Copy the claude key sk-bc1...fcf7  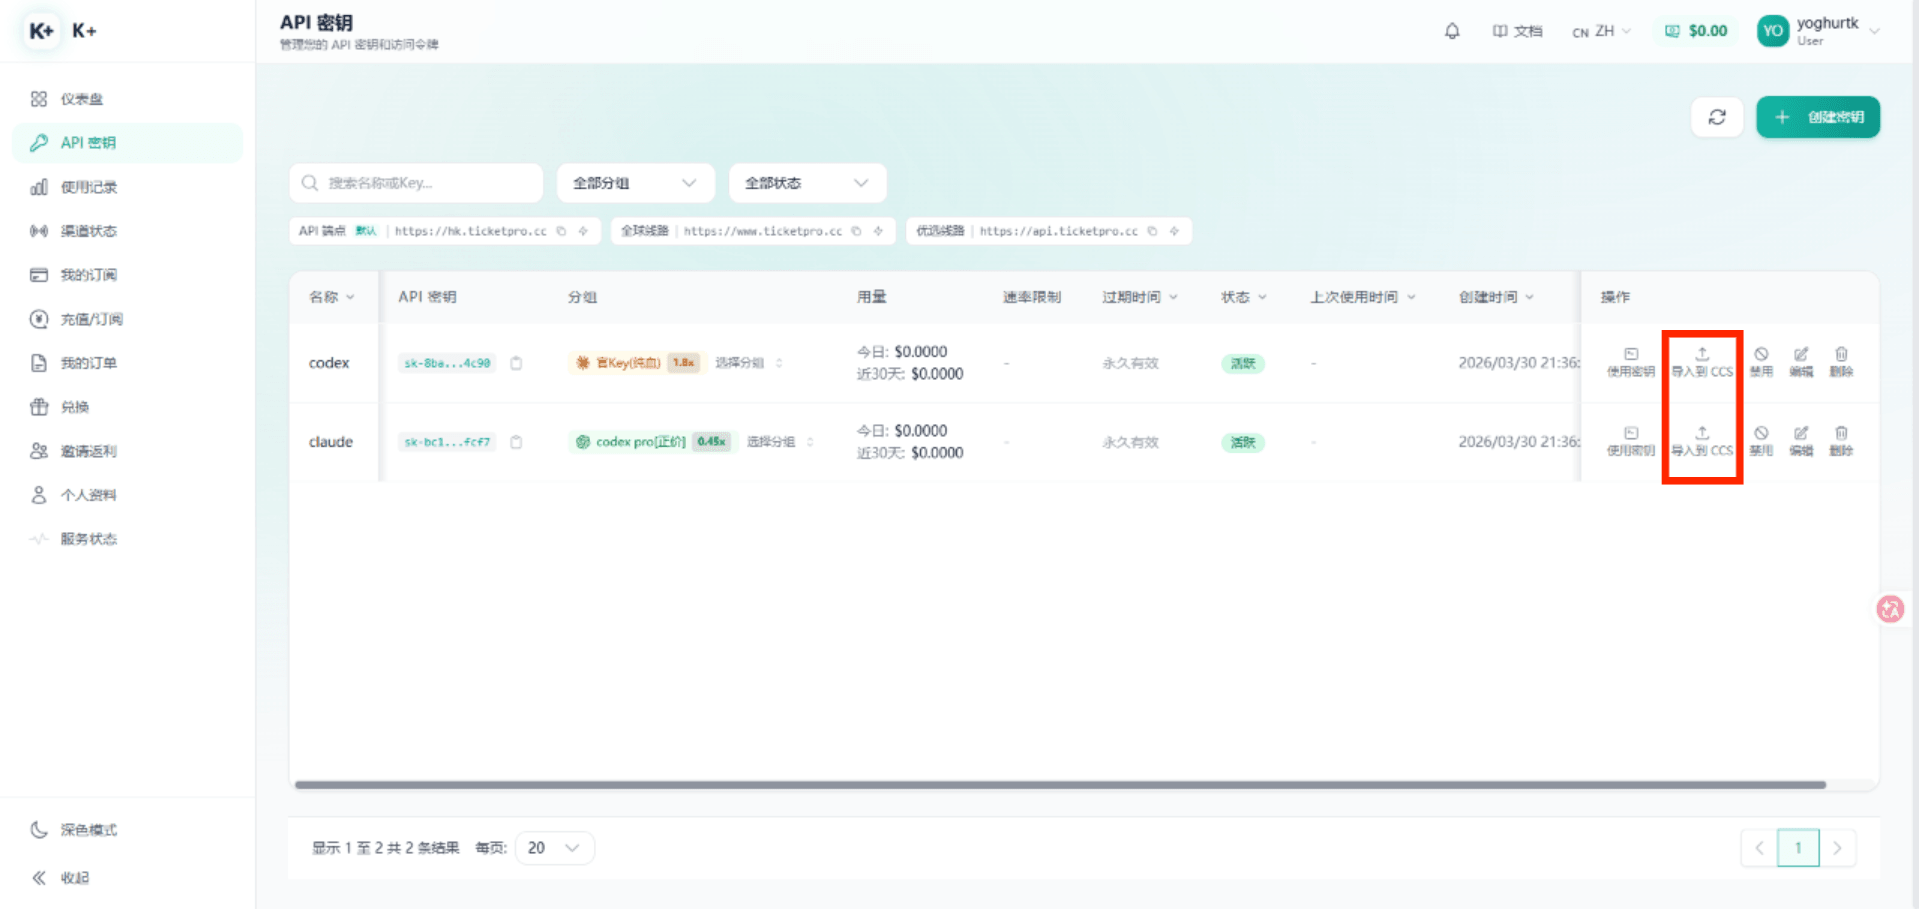click(x=516, y=442)
